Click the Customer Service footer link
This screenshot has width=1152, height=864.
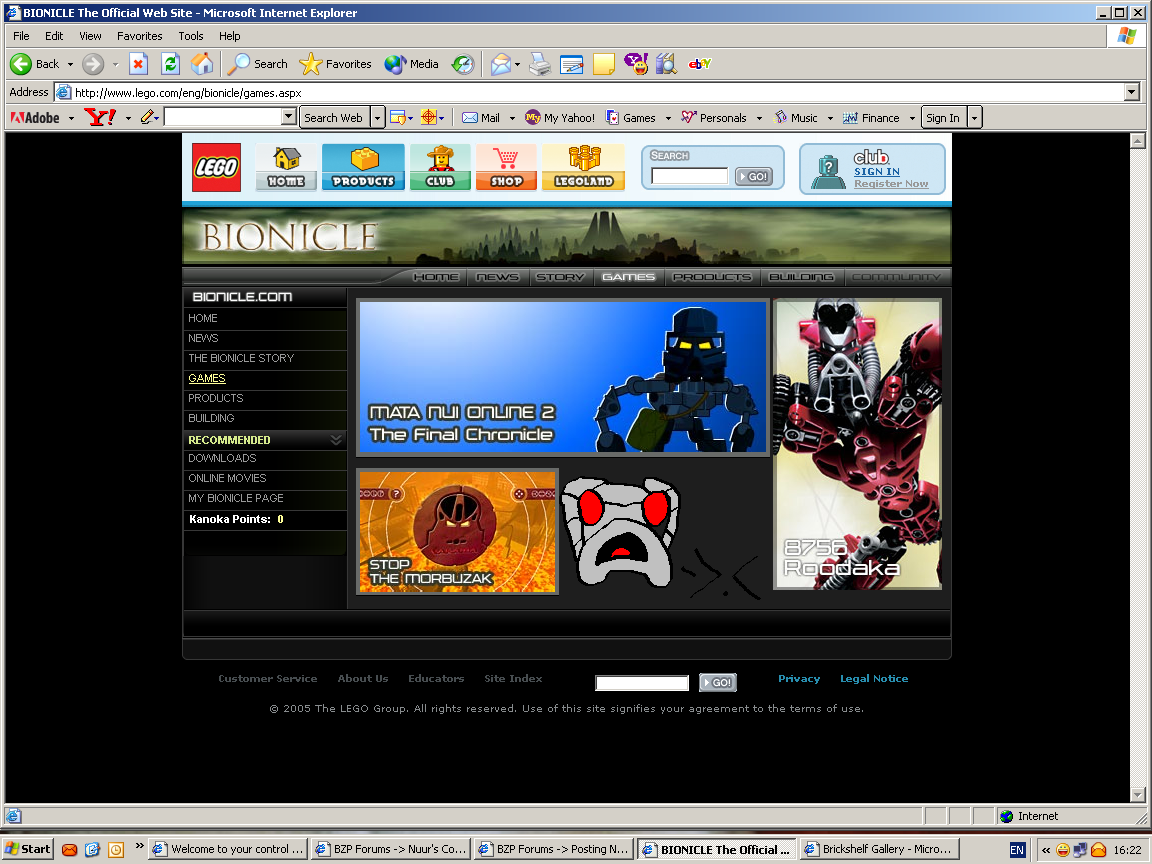(267, 678)
